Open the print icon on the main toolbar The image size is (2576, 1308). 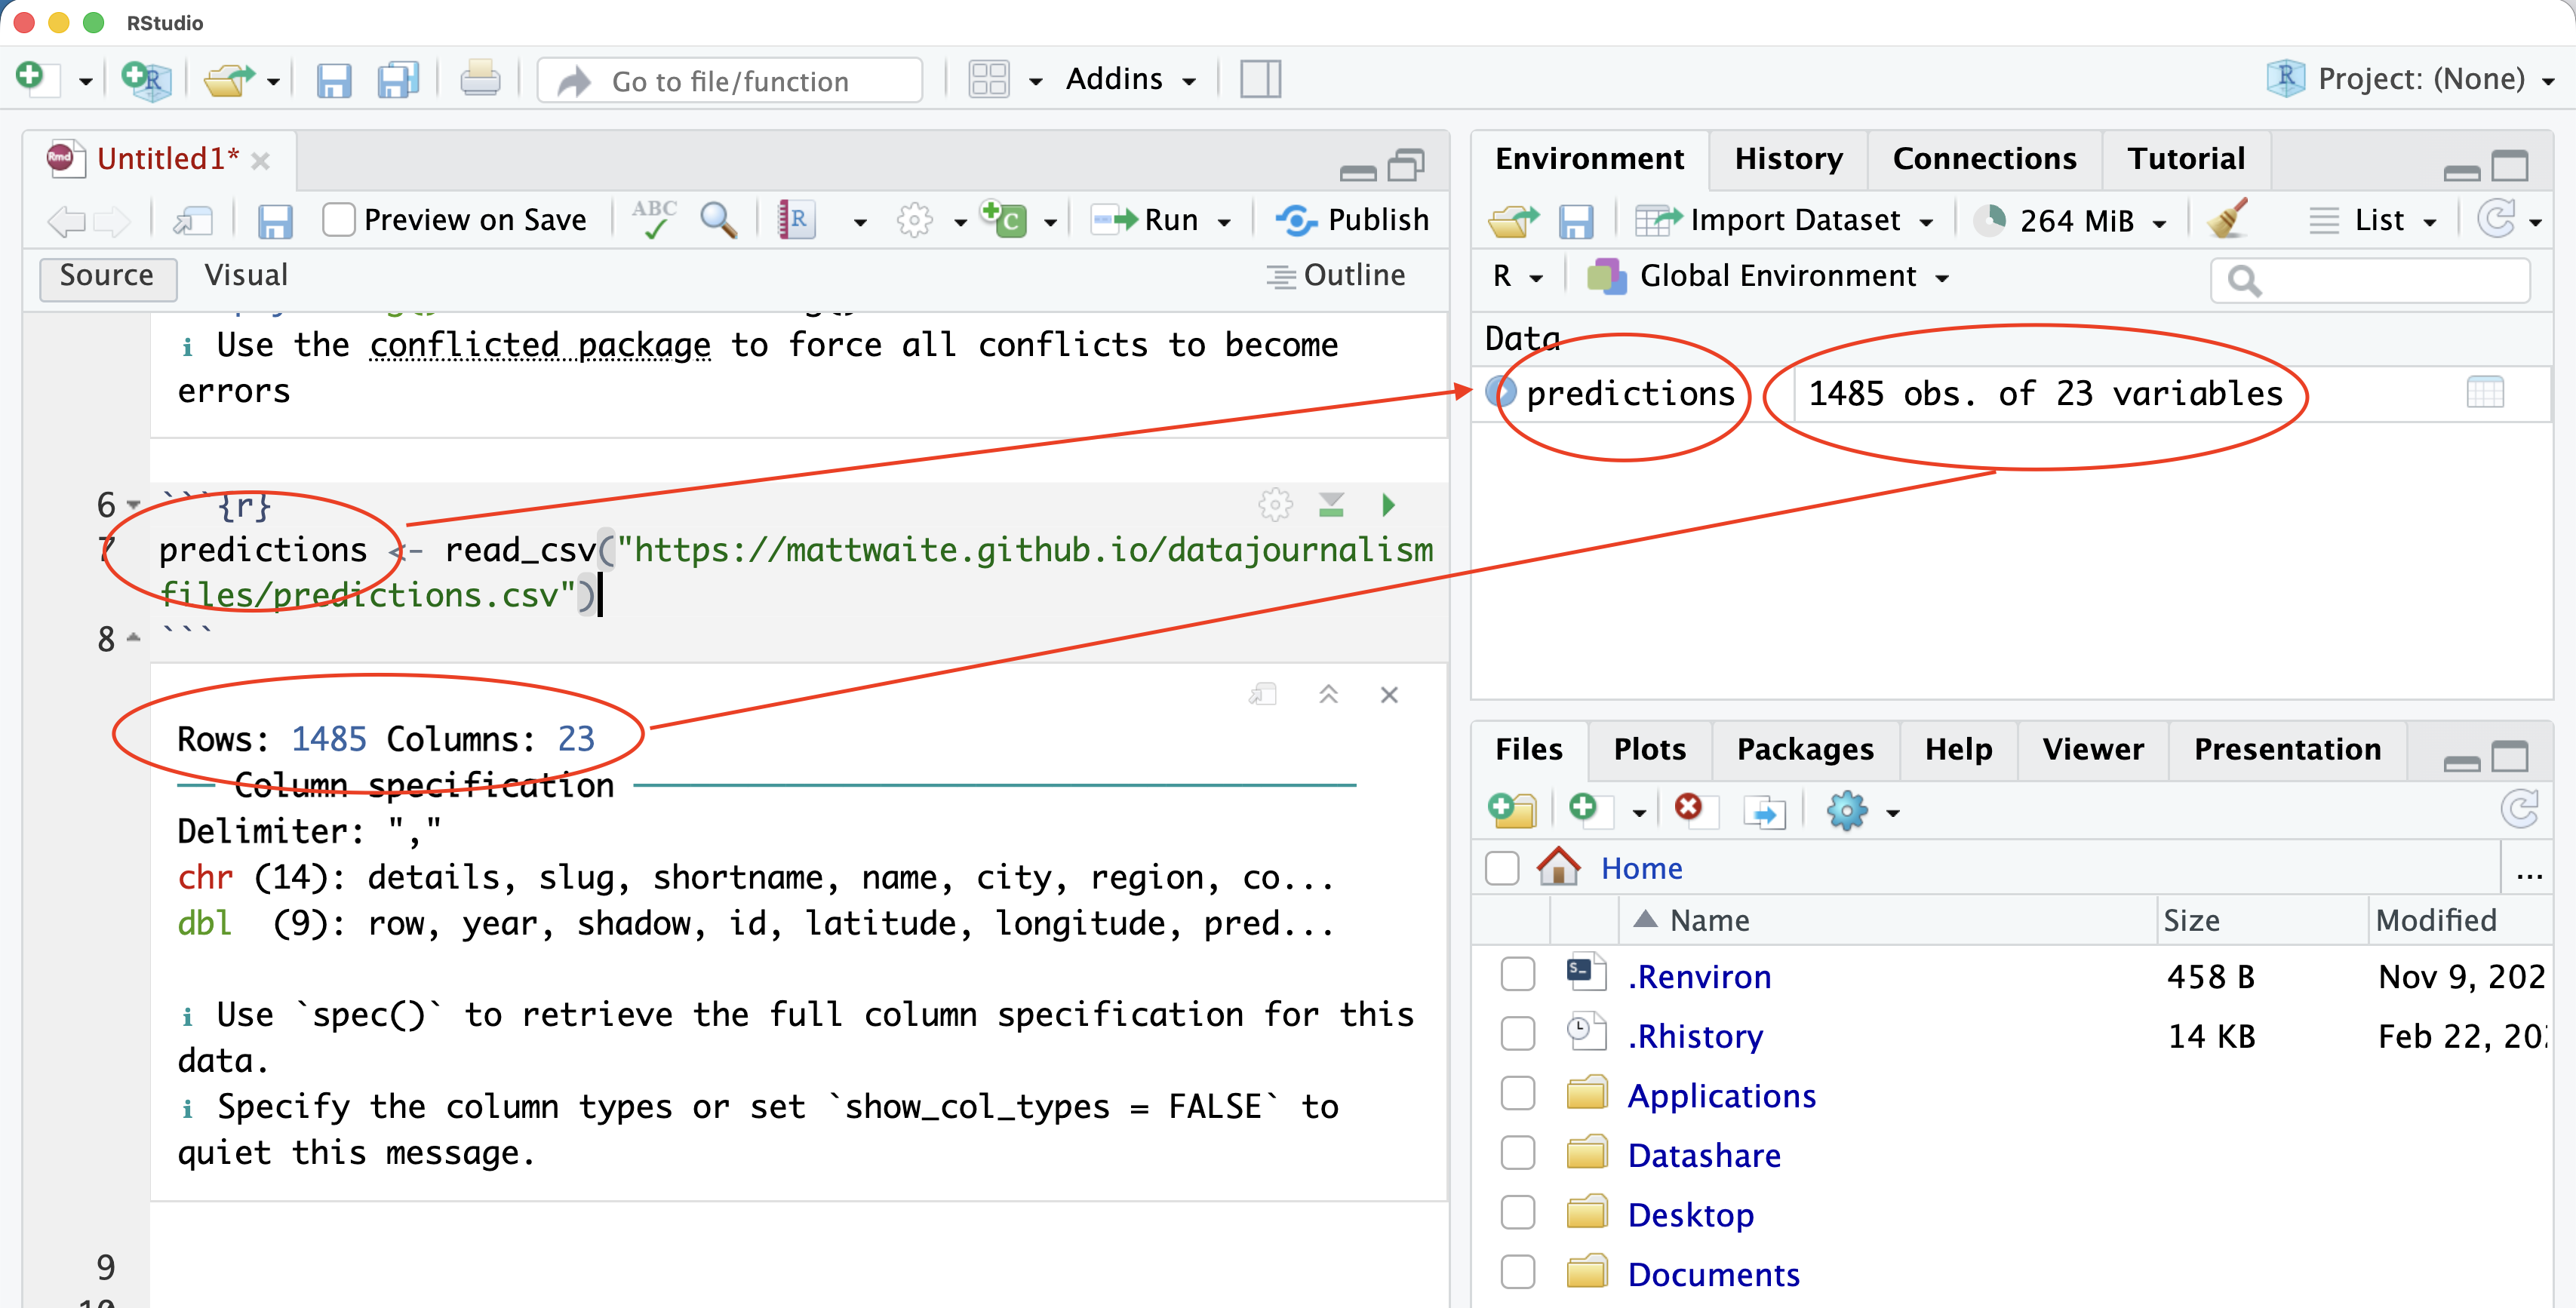481,79
